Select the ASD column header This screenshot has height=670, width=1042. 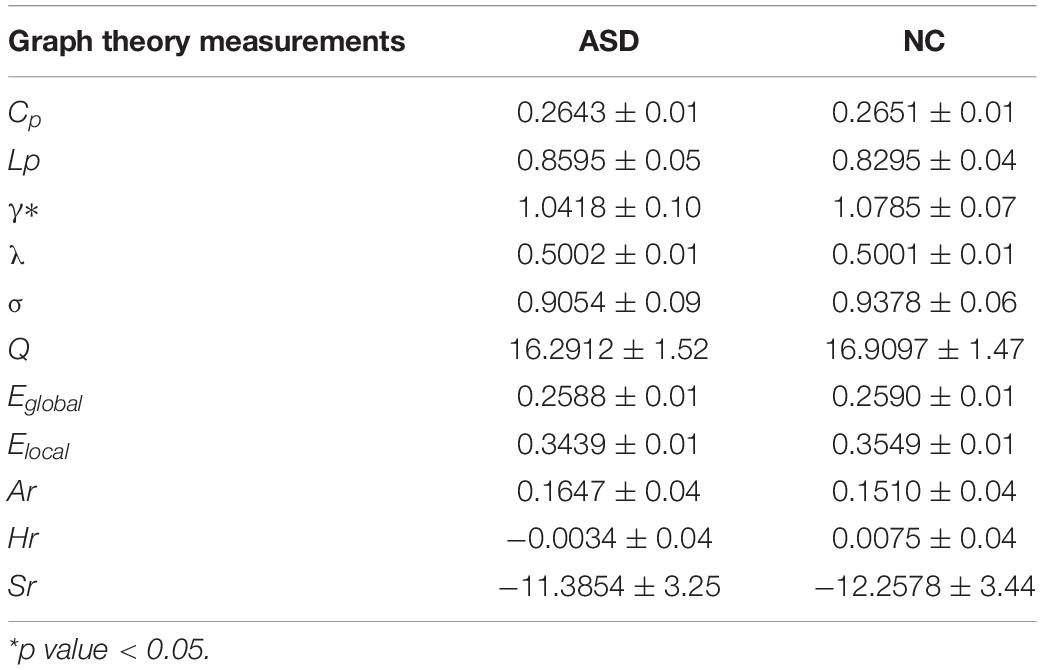[x=609, y=42]
